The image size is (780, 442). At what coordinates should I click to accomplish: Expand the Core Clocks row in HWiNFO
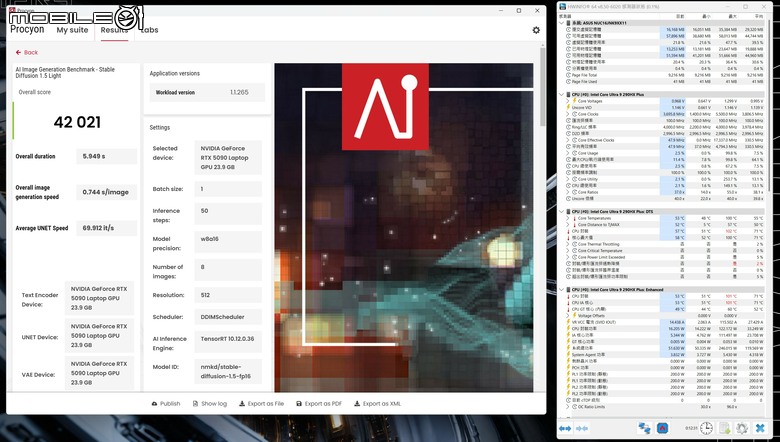click(568, 114)
